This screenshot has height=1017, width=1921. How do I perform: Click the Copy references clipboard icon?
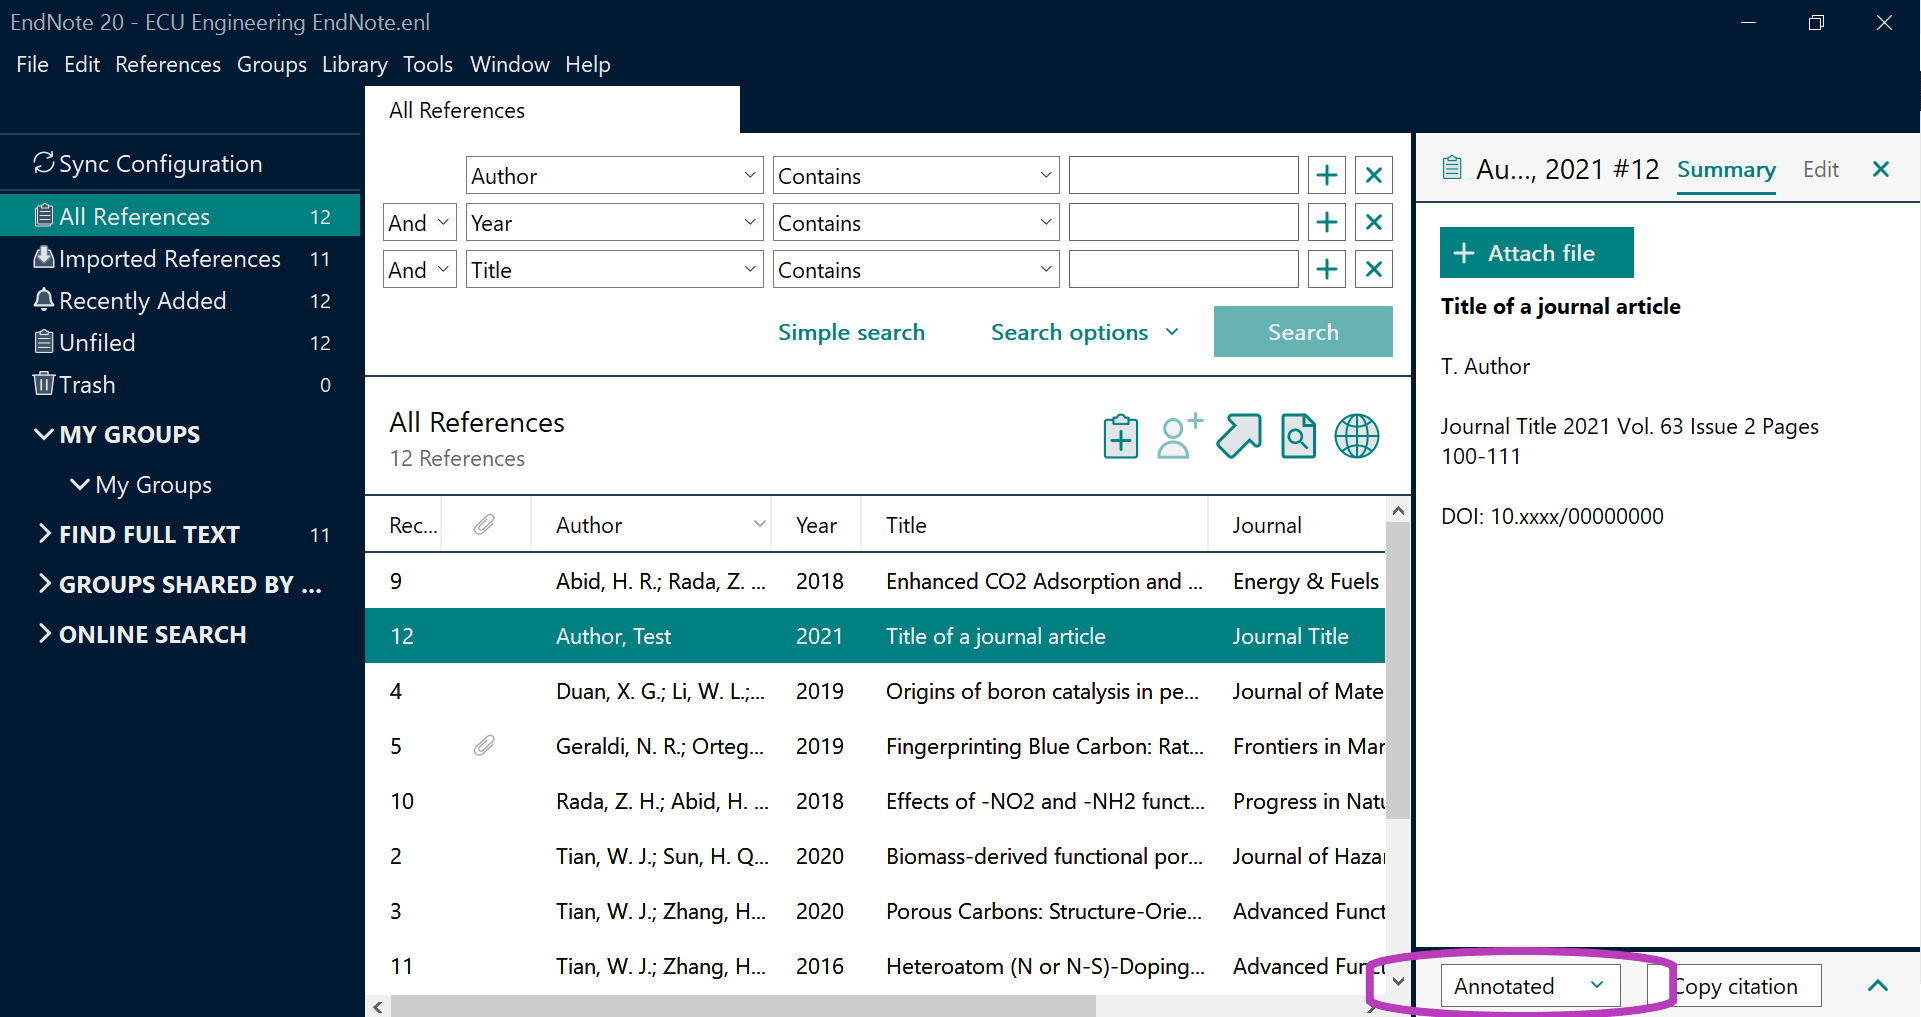pos(1120,436)
